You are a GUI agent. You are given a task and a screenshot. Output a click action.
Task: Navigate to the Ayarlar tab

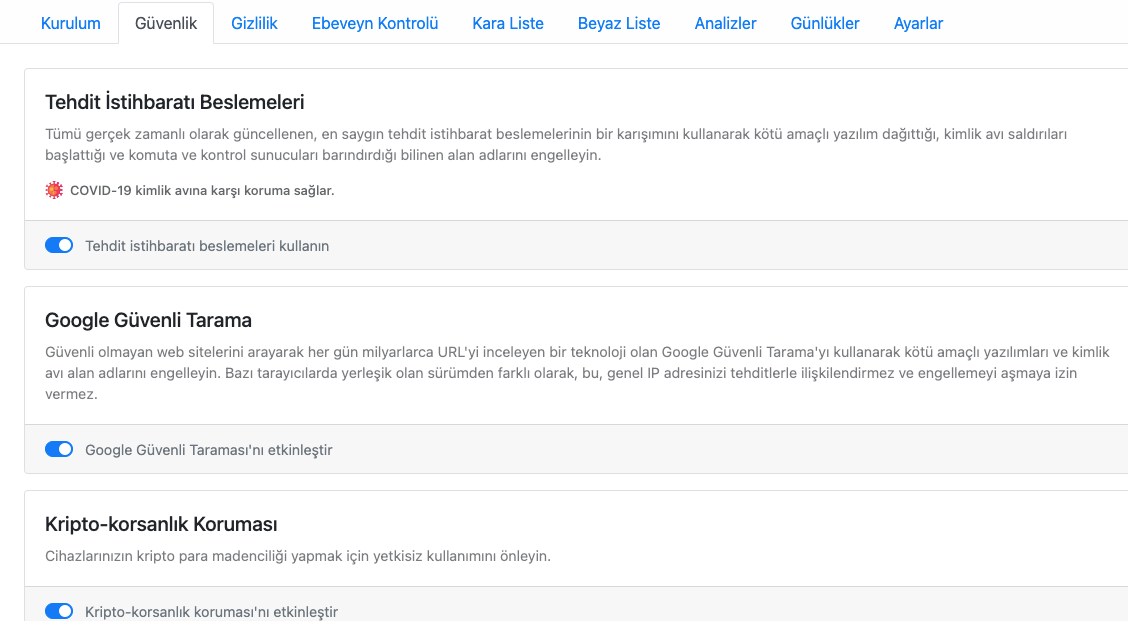918,23
